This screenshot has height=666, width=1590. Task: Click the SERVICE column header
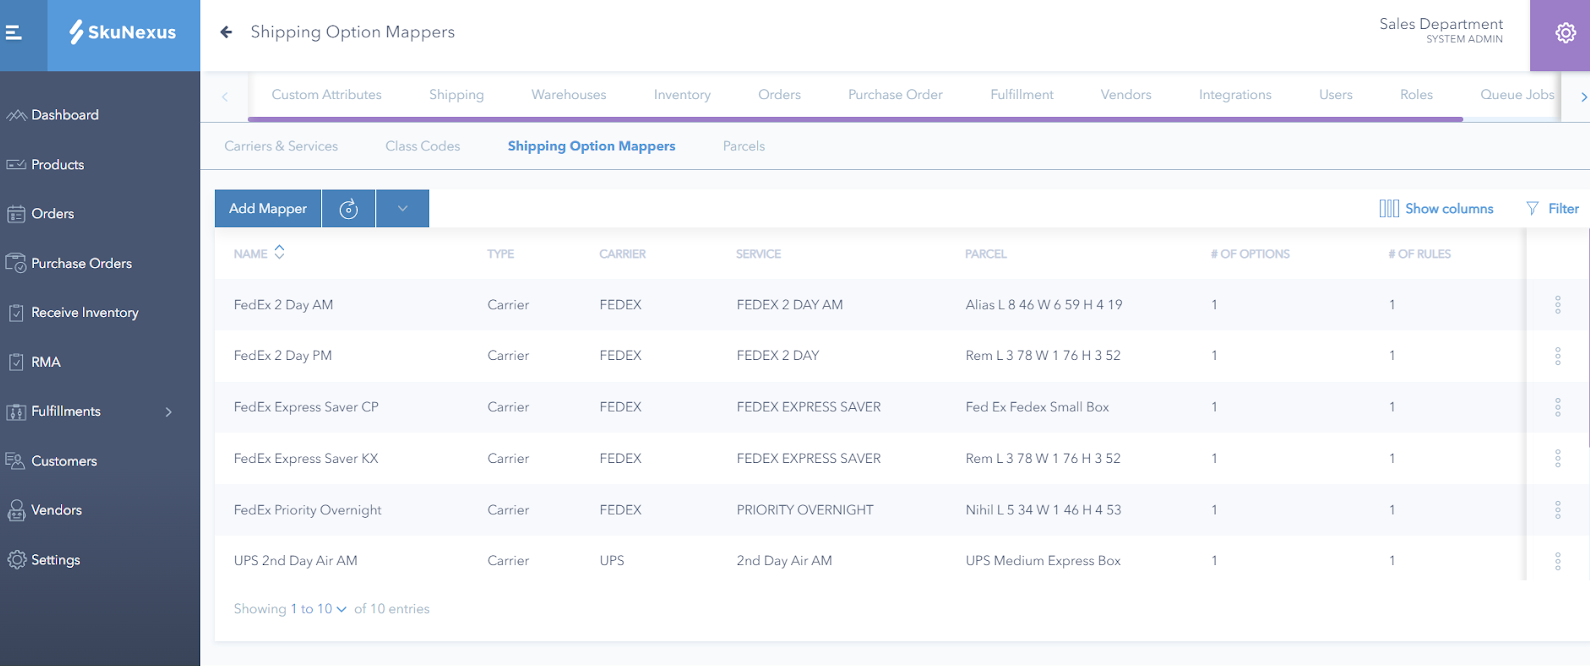pyautogui.click(x=758, y=254)
